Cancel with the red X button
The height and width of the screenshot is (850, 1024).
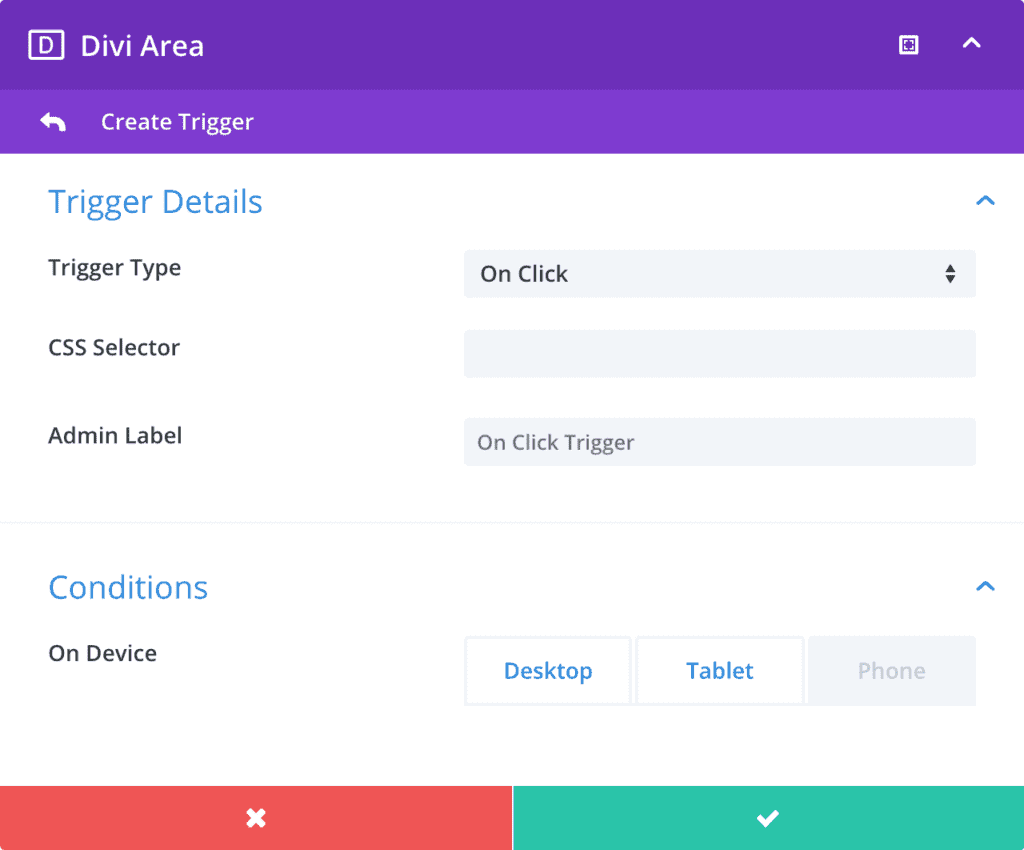(x=256, y=818)
